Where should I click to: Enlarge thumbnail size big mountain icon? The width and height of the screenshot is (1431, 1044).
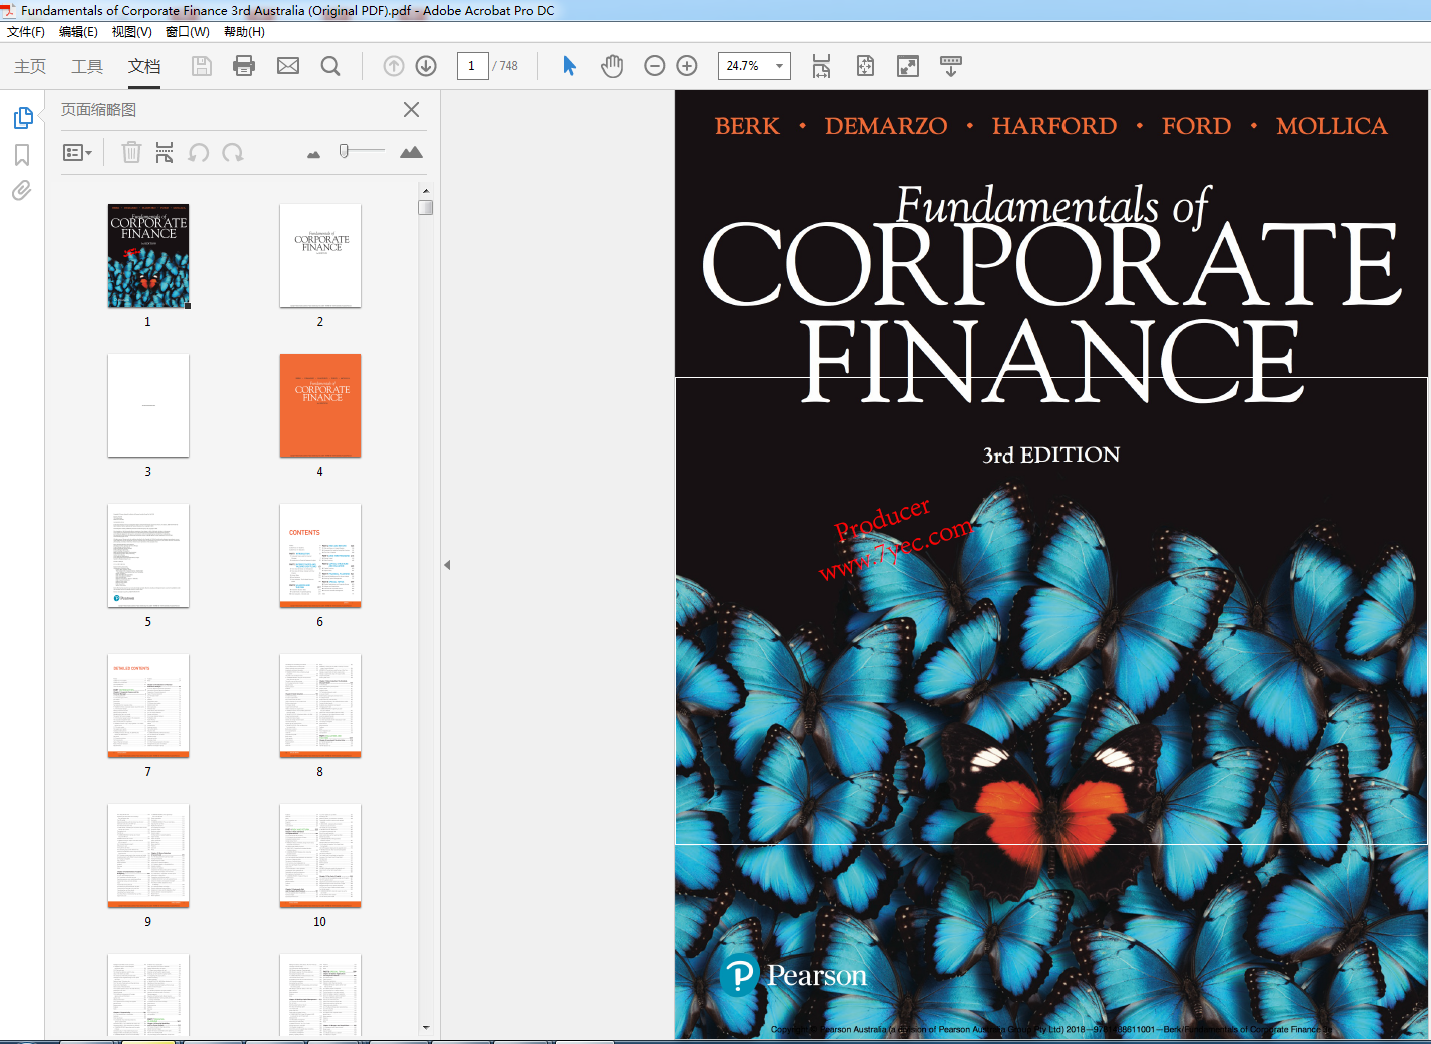(x=411, y=152)
